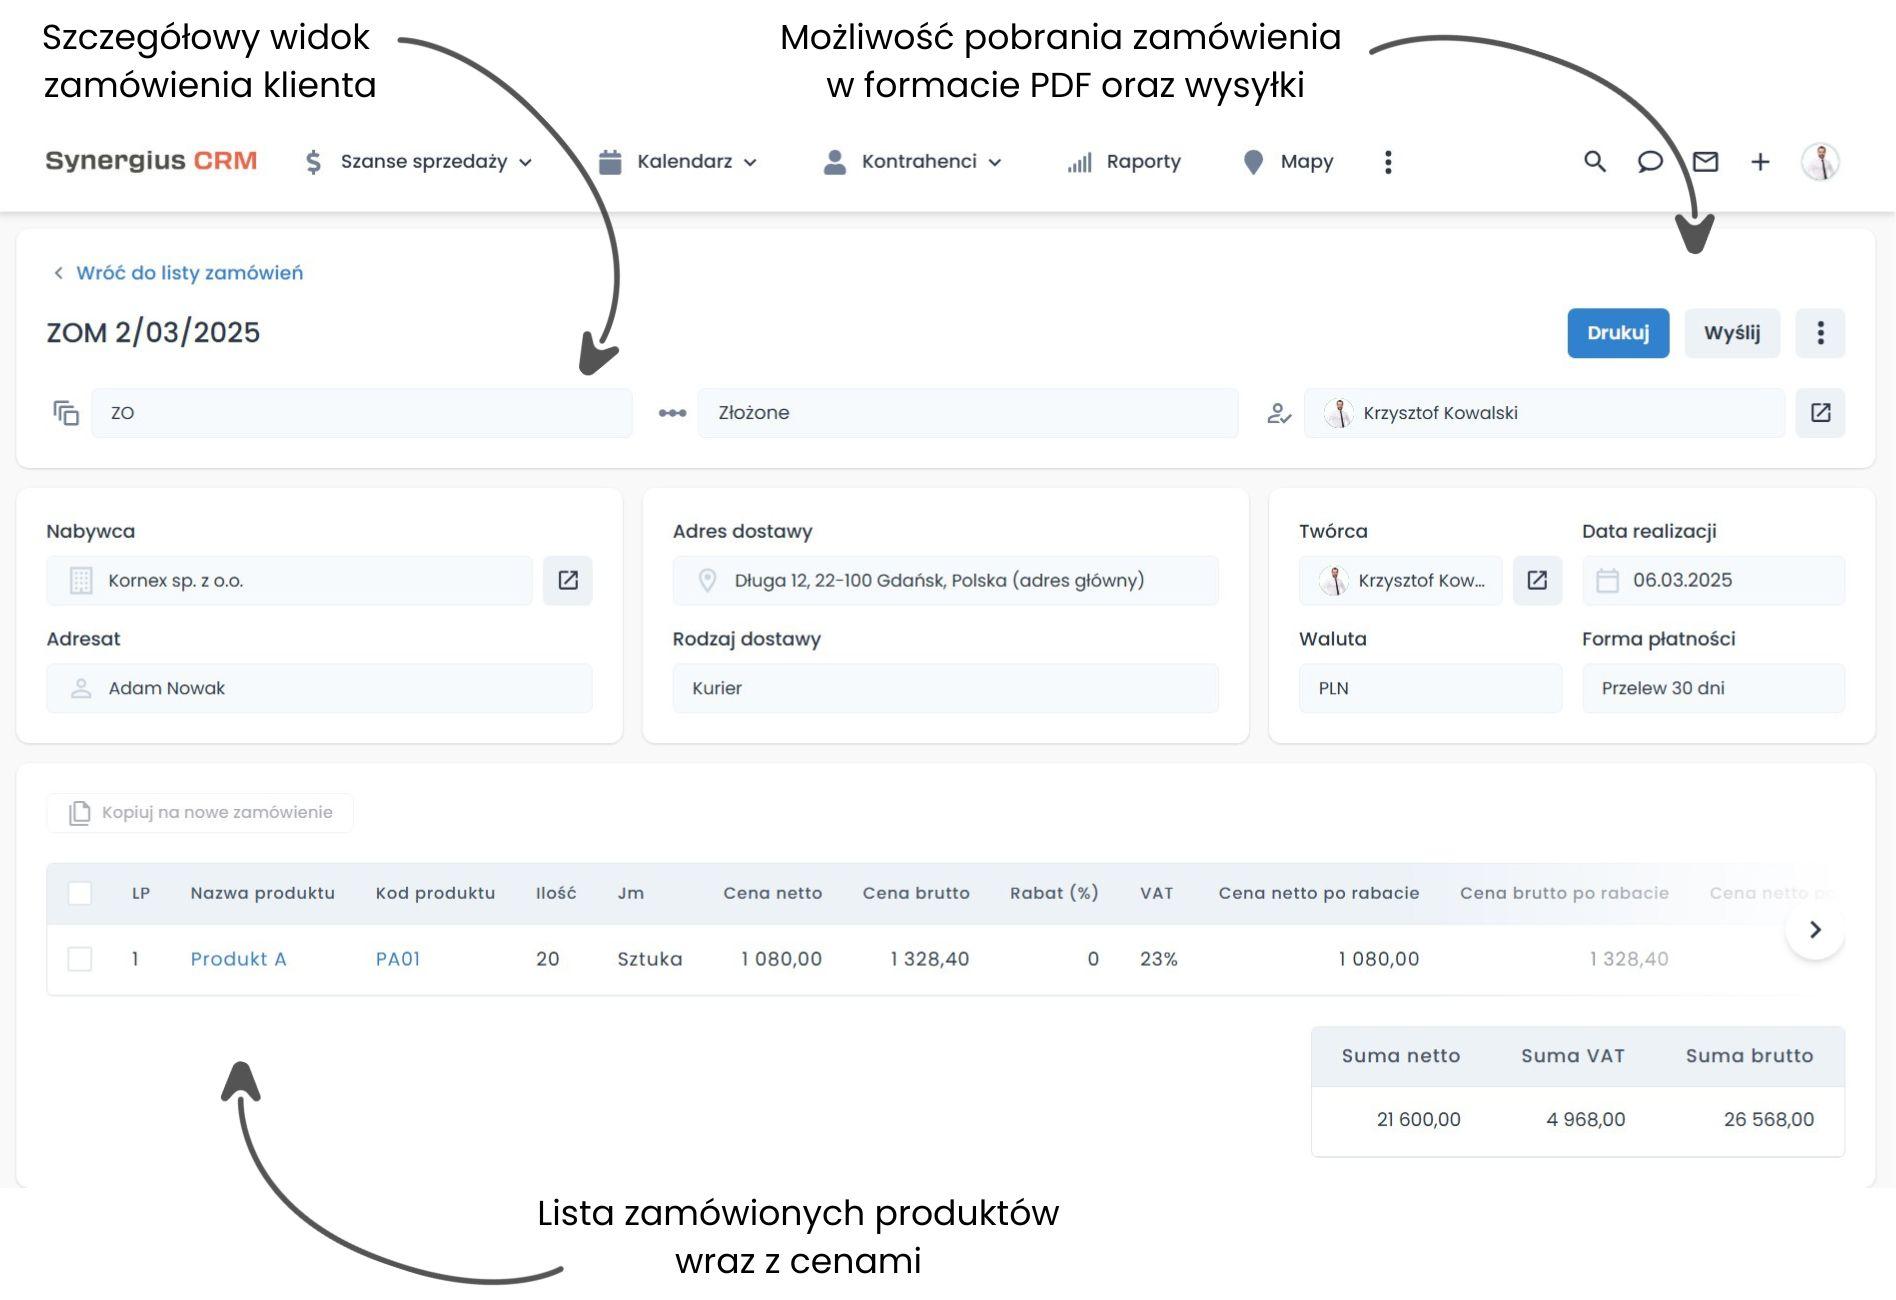The height and width of the screenshot is (1300, 1896).
Task: Open the more options dots in the navigation bar
Action: point(1388,161)
